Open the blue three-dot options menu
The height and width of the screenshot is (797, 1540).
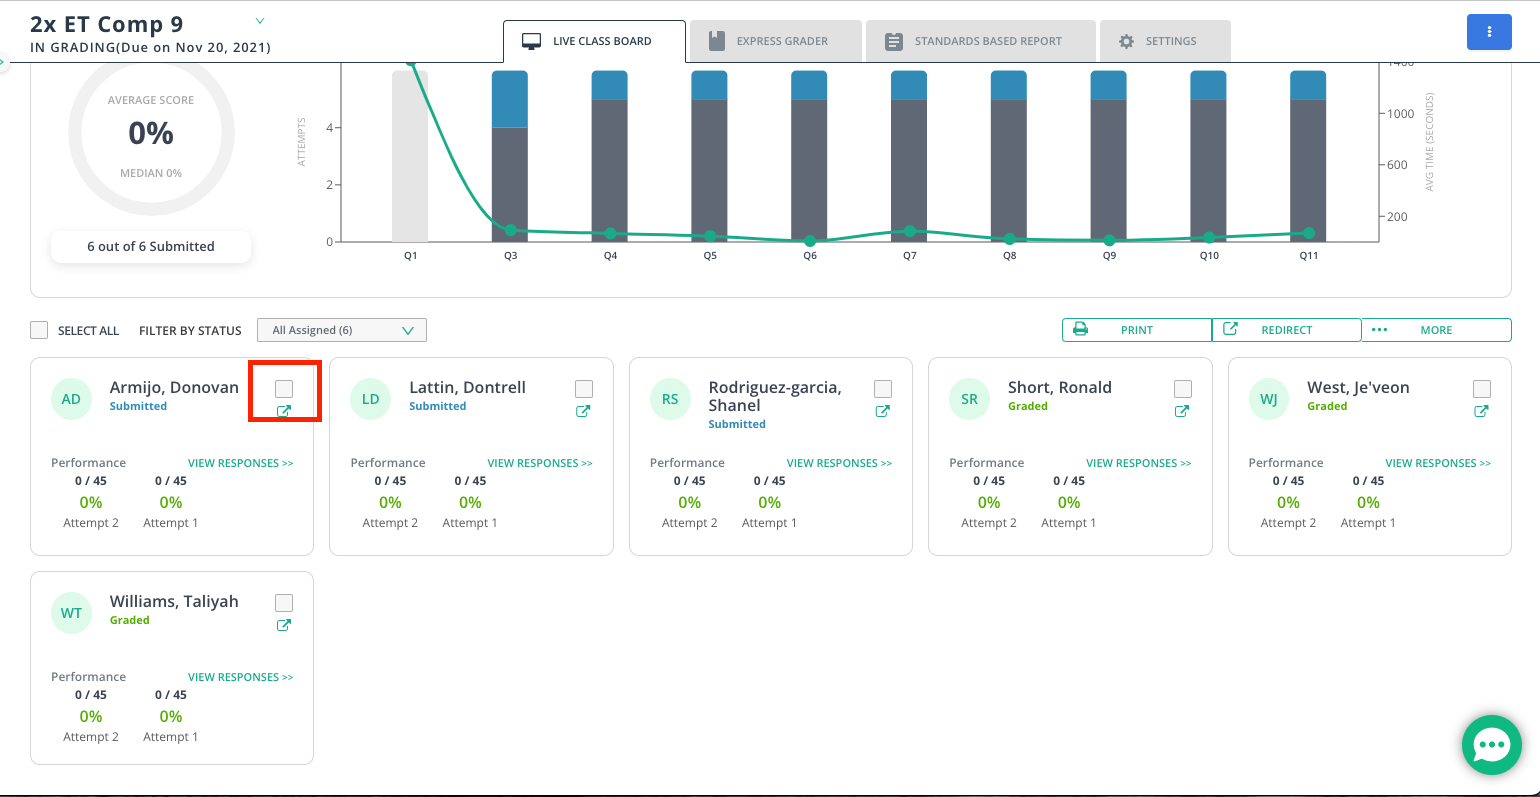(1489, 32)
